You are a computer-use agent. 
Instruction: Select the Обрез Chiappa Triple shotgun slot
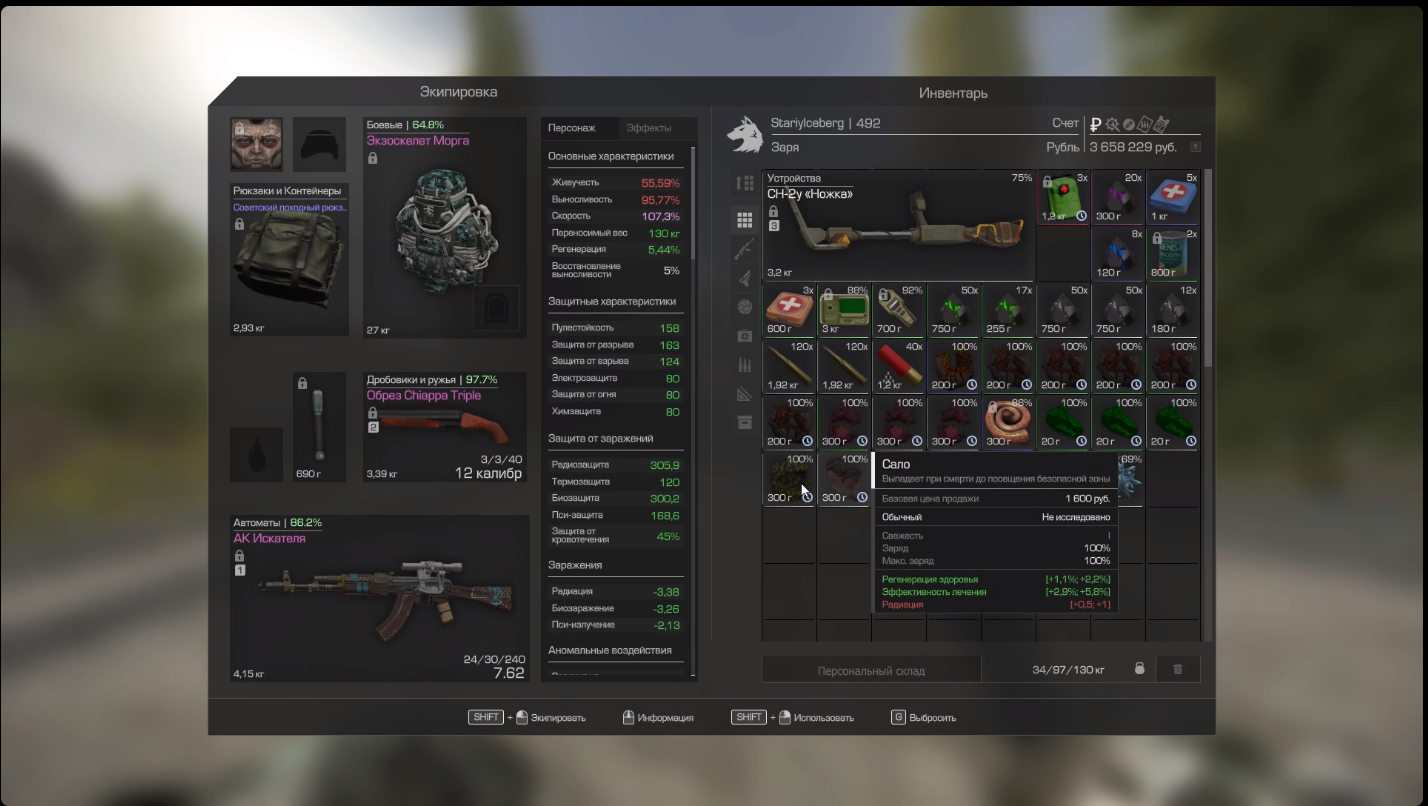[445, 427]
